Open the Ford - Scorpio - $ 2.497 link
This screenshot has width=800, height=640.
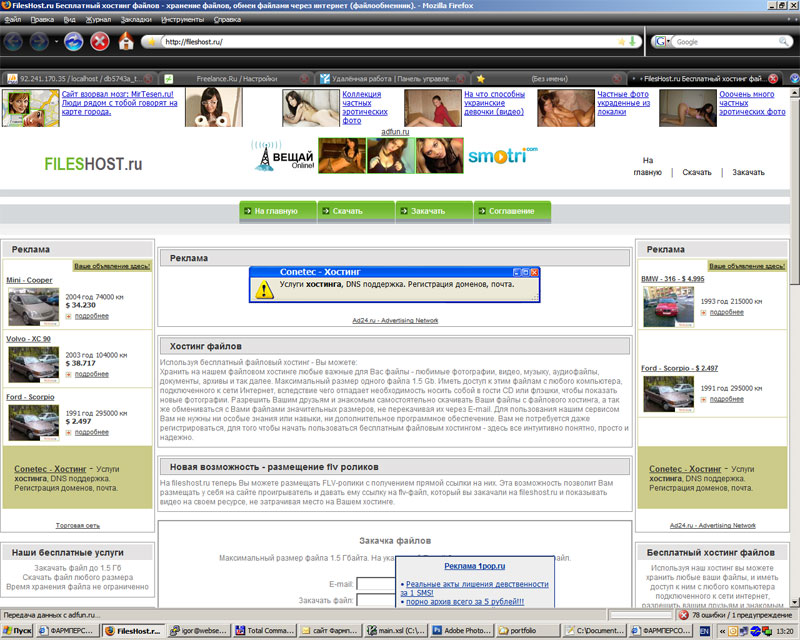click(x=679, y=368)
